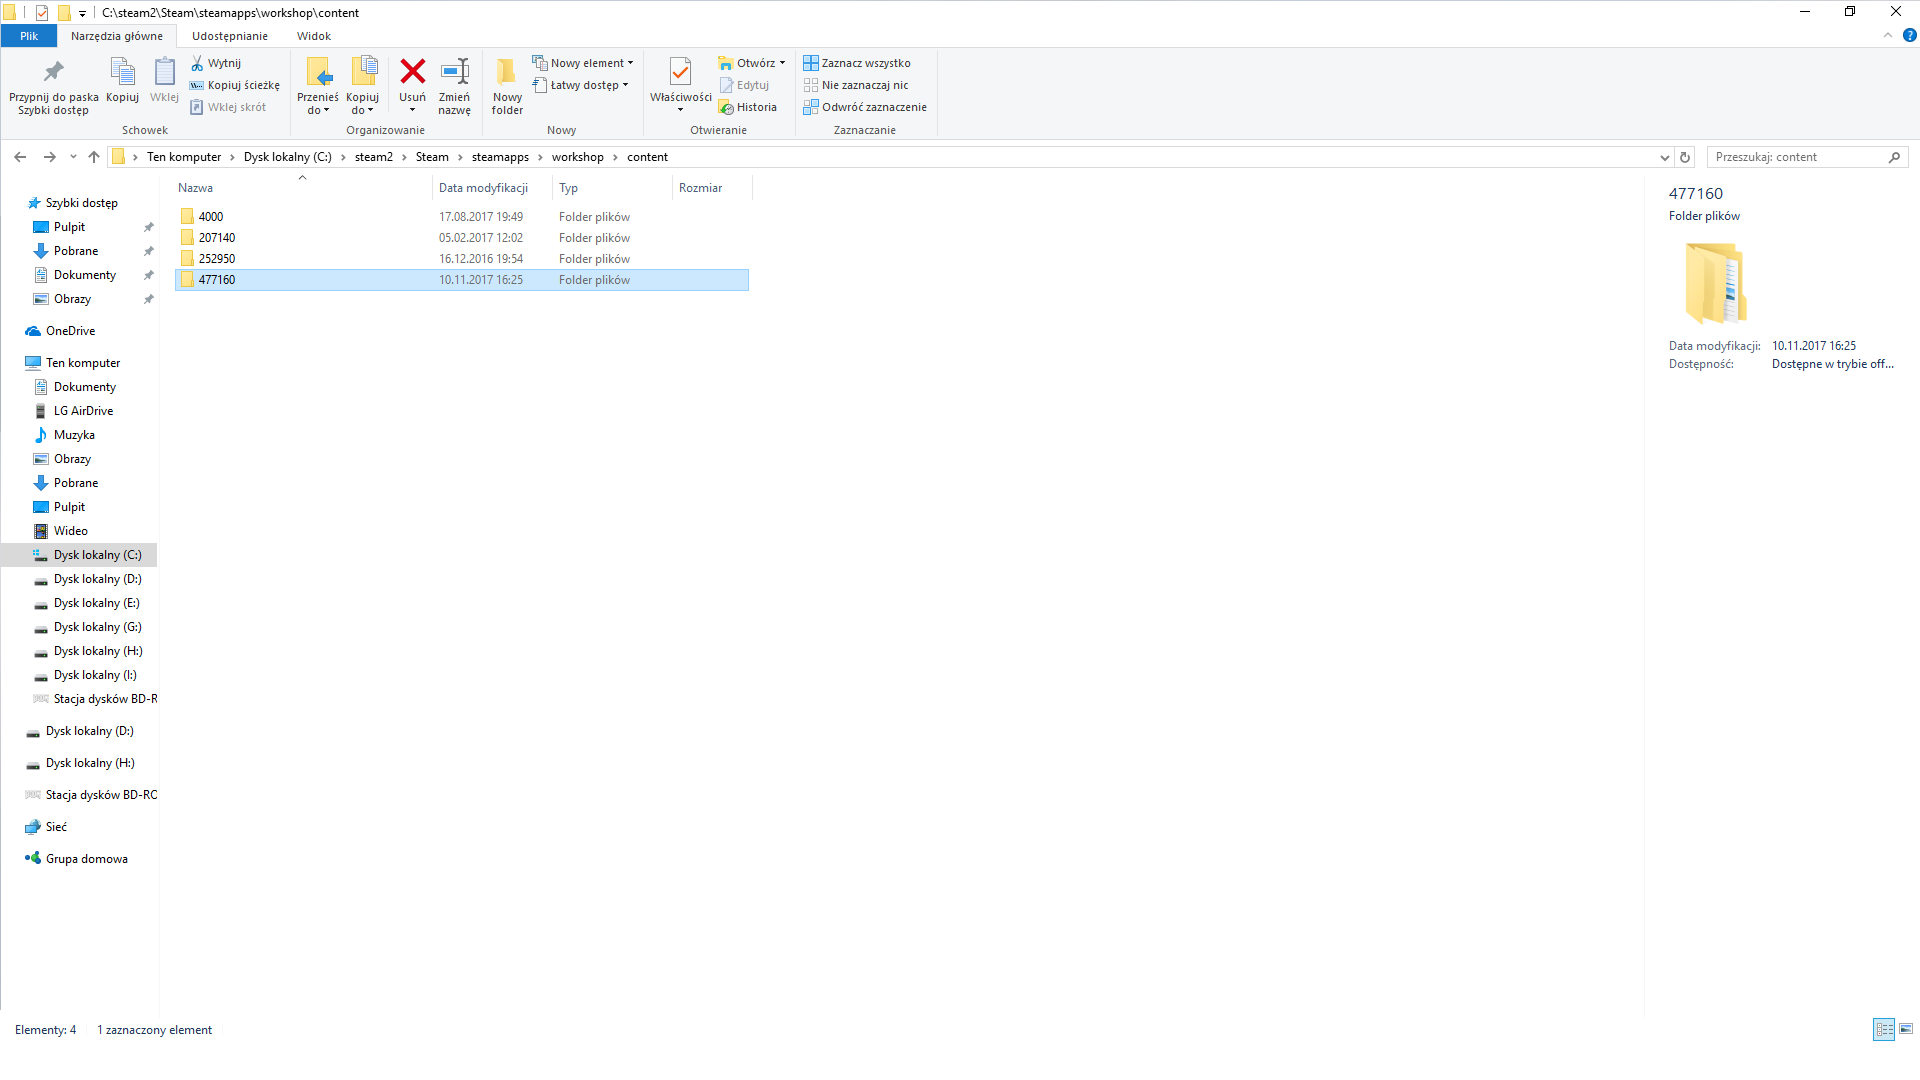Screen dimensions: 1920x1080
Task: Switch to details view toggle in status bar
Action: tap(1883, 1029)
